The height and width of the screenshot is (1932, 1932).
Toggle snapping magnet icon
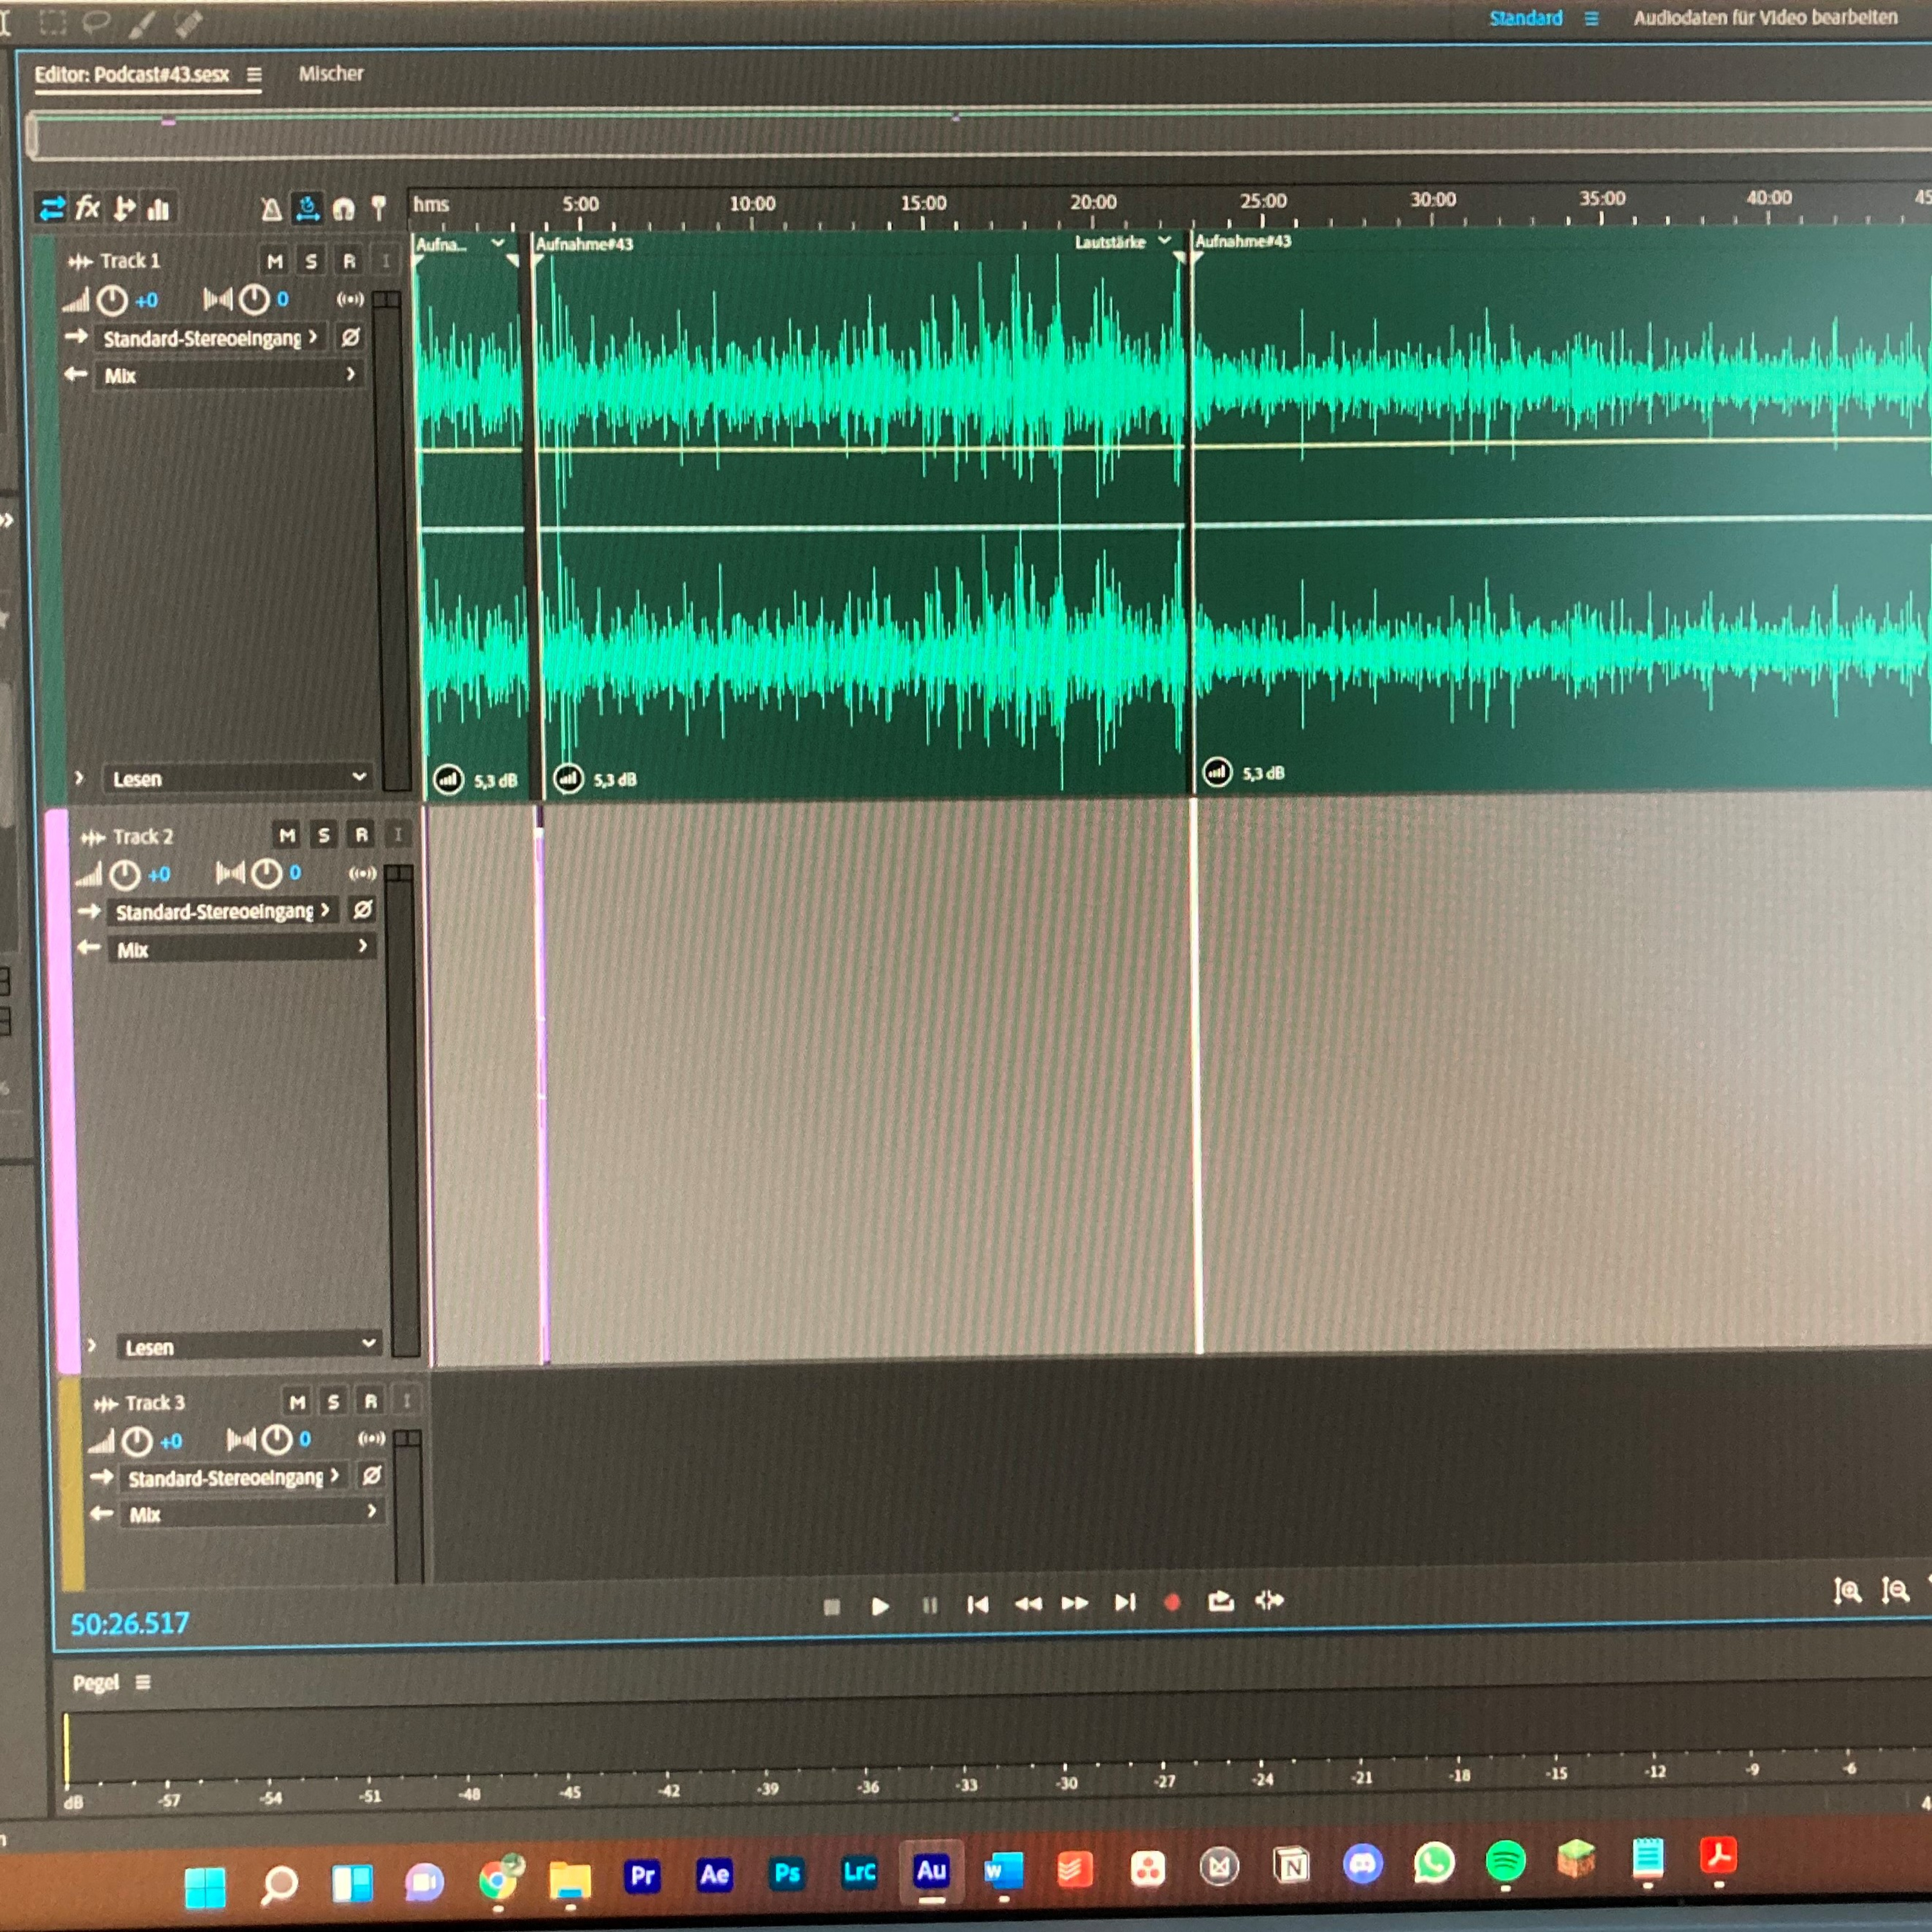[344, 209]
